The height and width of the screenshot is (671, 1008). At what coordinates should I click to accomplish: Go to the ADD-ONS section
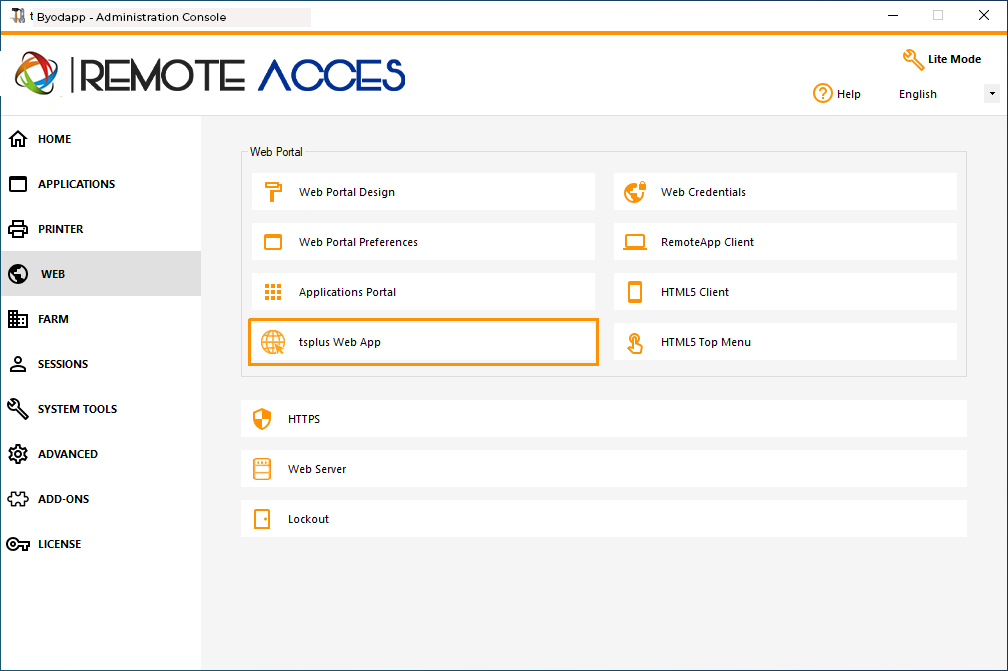point(101,499)
